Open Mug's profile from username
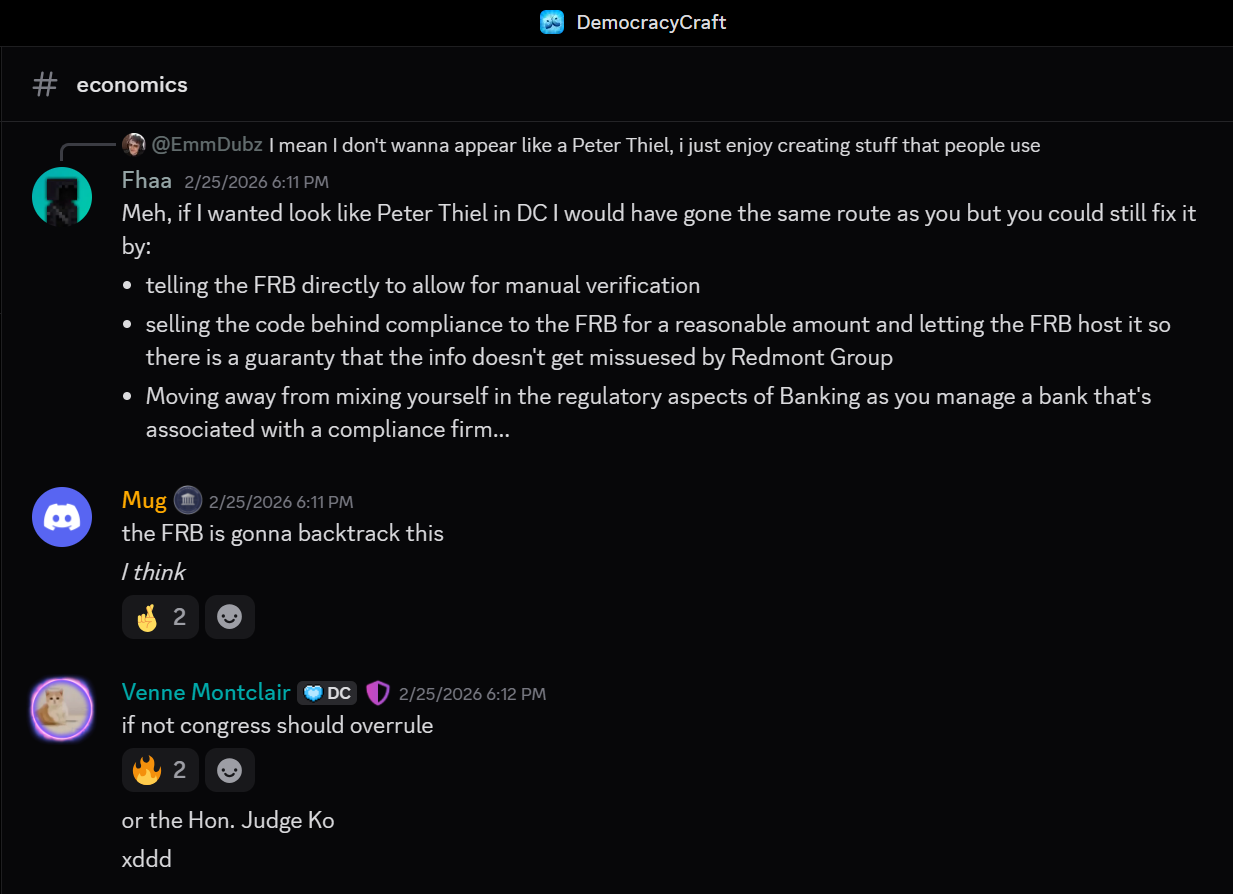Viewport: 1233px width, 894px height. tap(144, 500)
